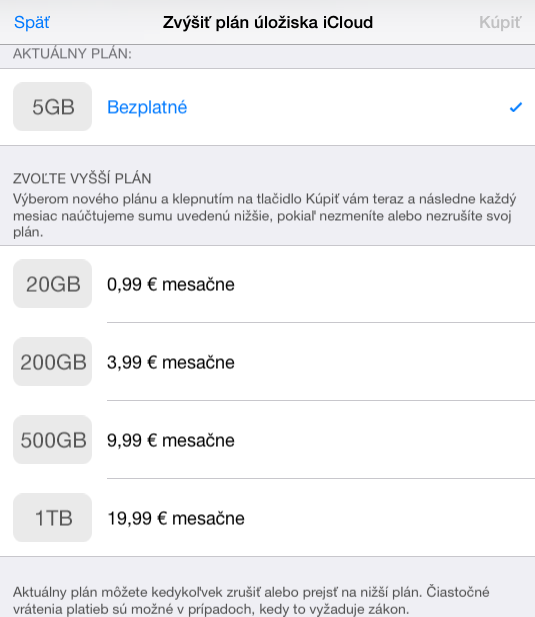535x617 pixels.
Task: Select the 5GB storage badge
Action: coord(52,107)
